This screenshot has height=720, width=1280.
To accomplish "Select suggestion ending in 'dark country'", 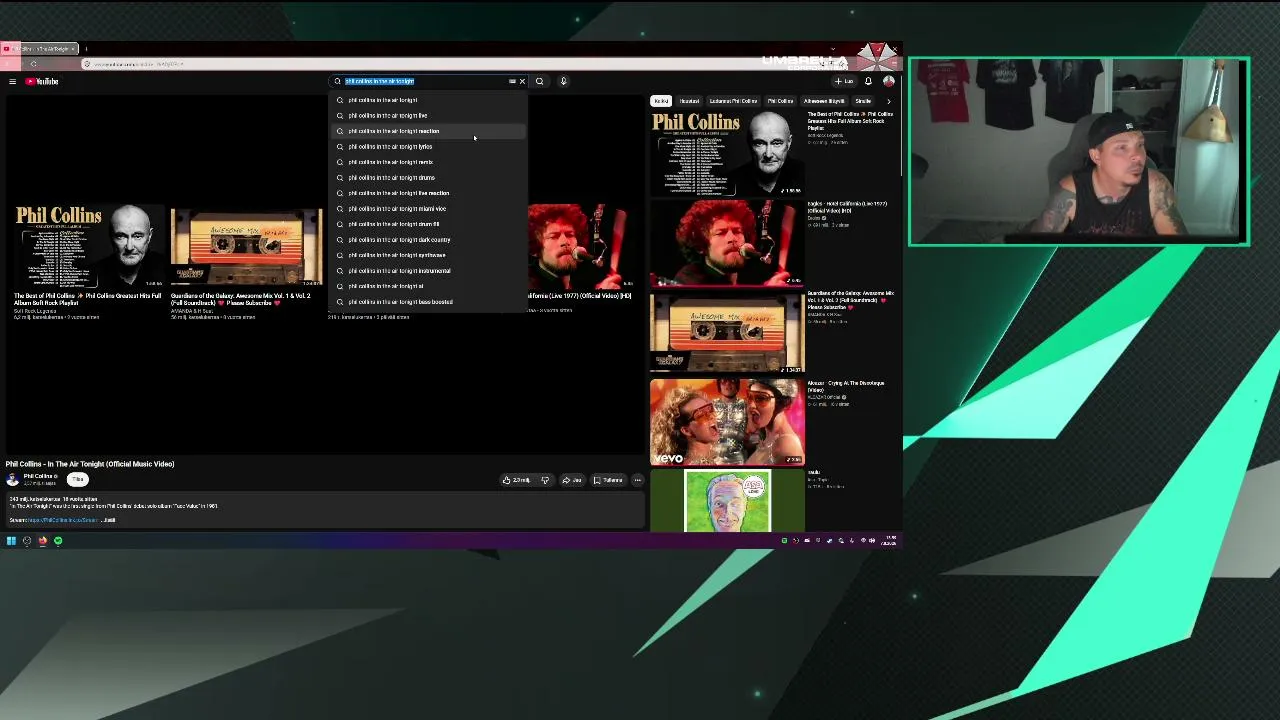I will coord(428,239).
